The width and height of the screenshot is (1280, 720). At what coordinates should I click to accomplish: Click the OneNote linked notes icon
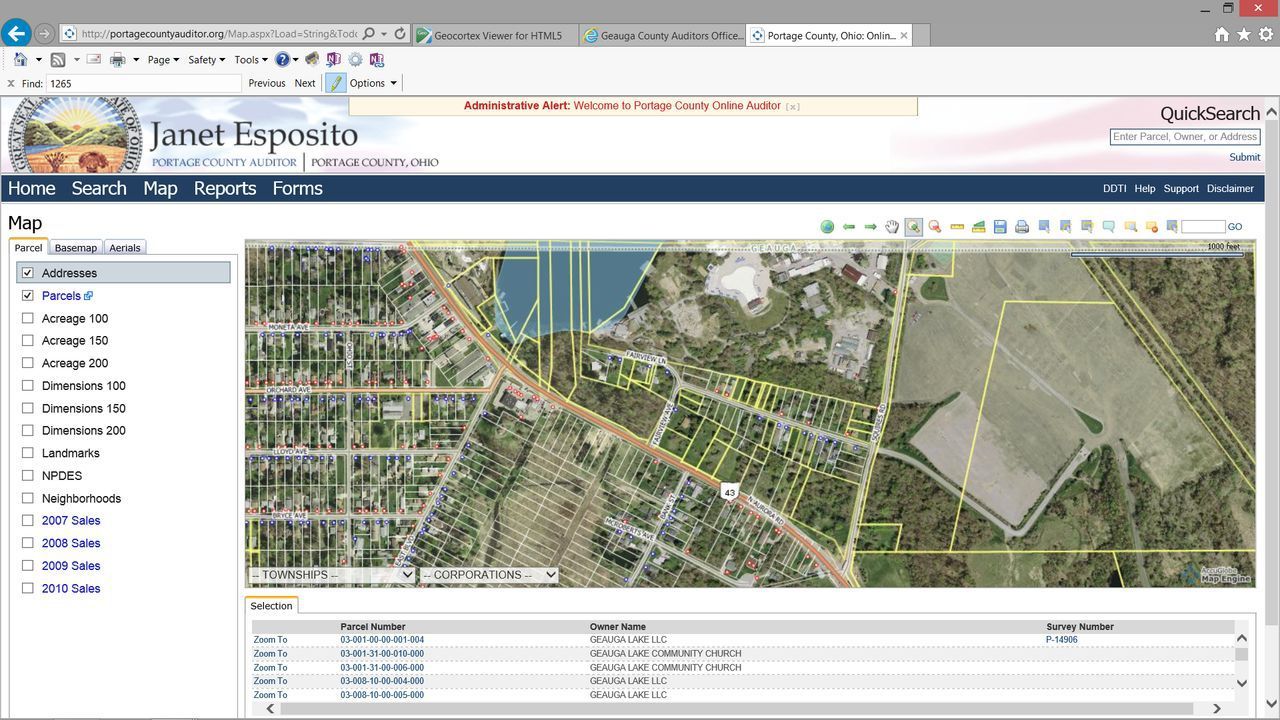tap(377, 60)
